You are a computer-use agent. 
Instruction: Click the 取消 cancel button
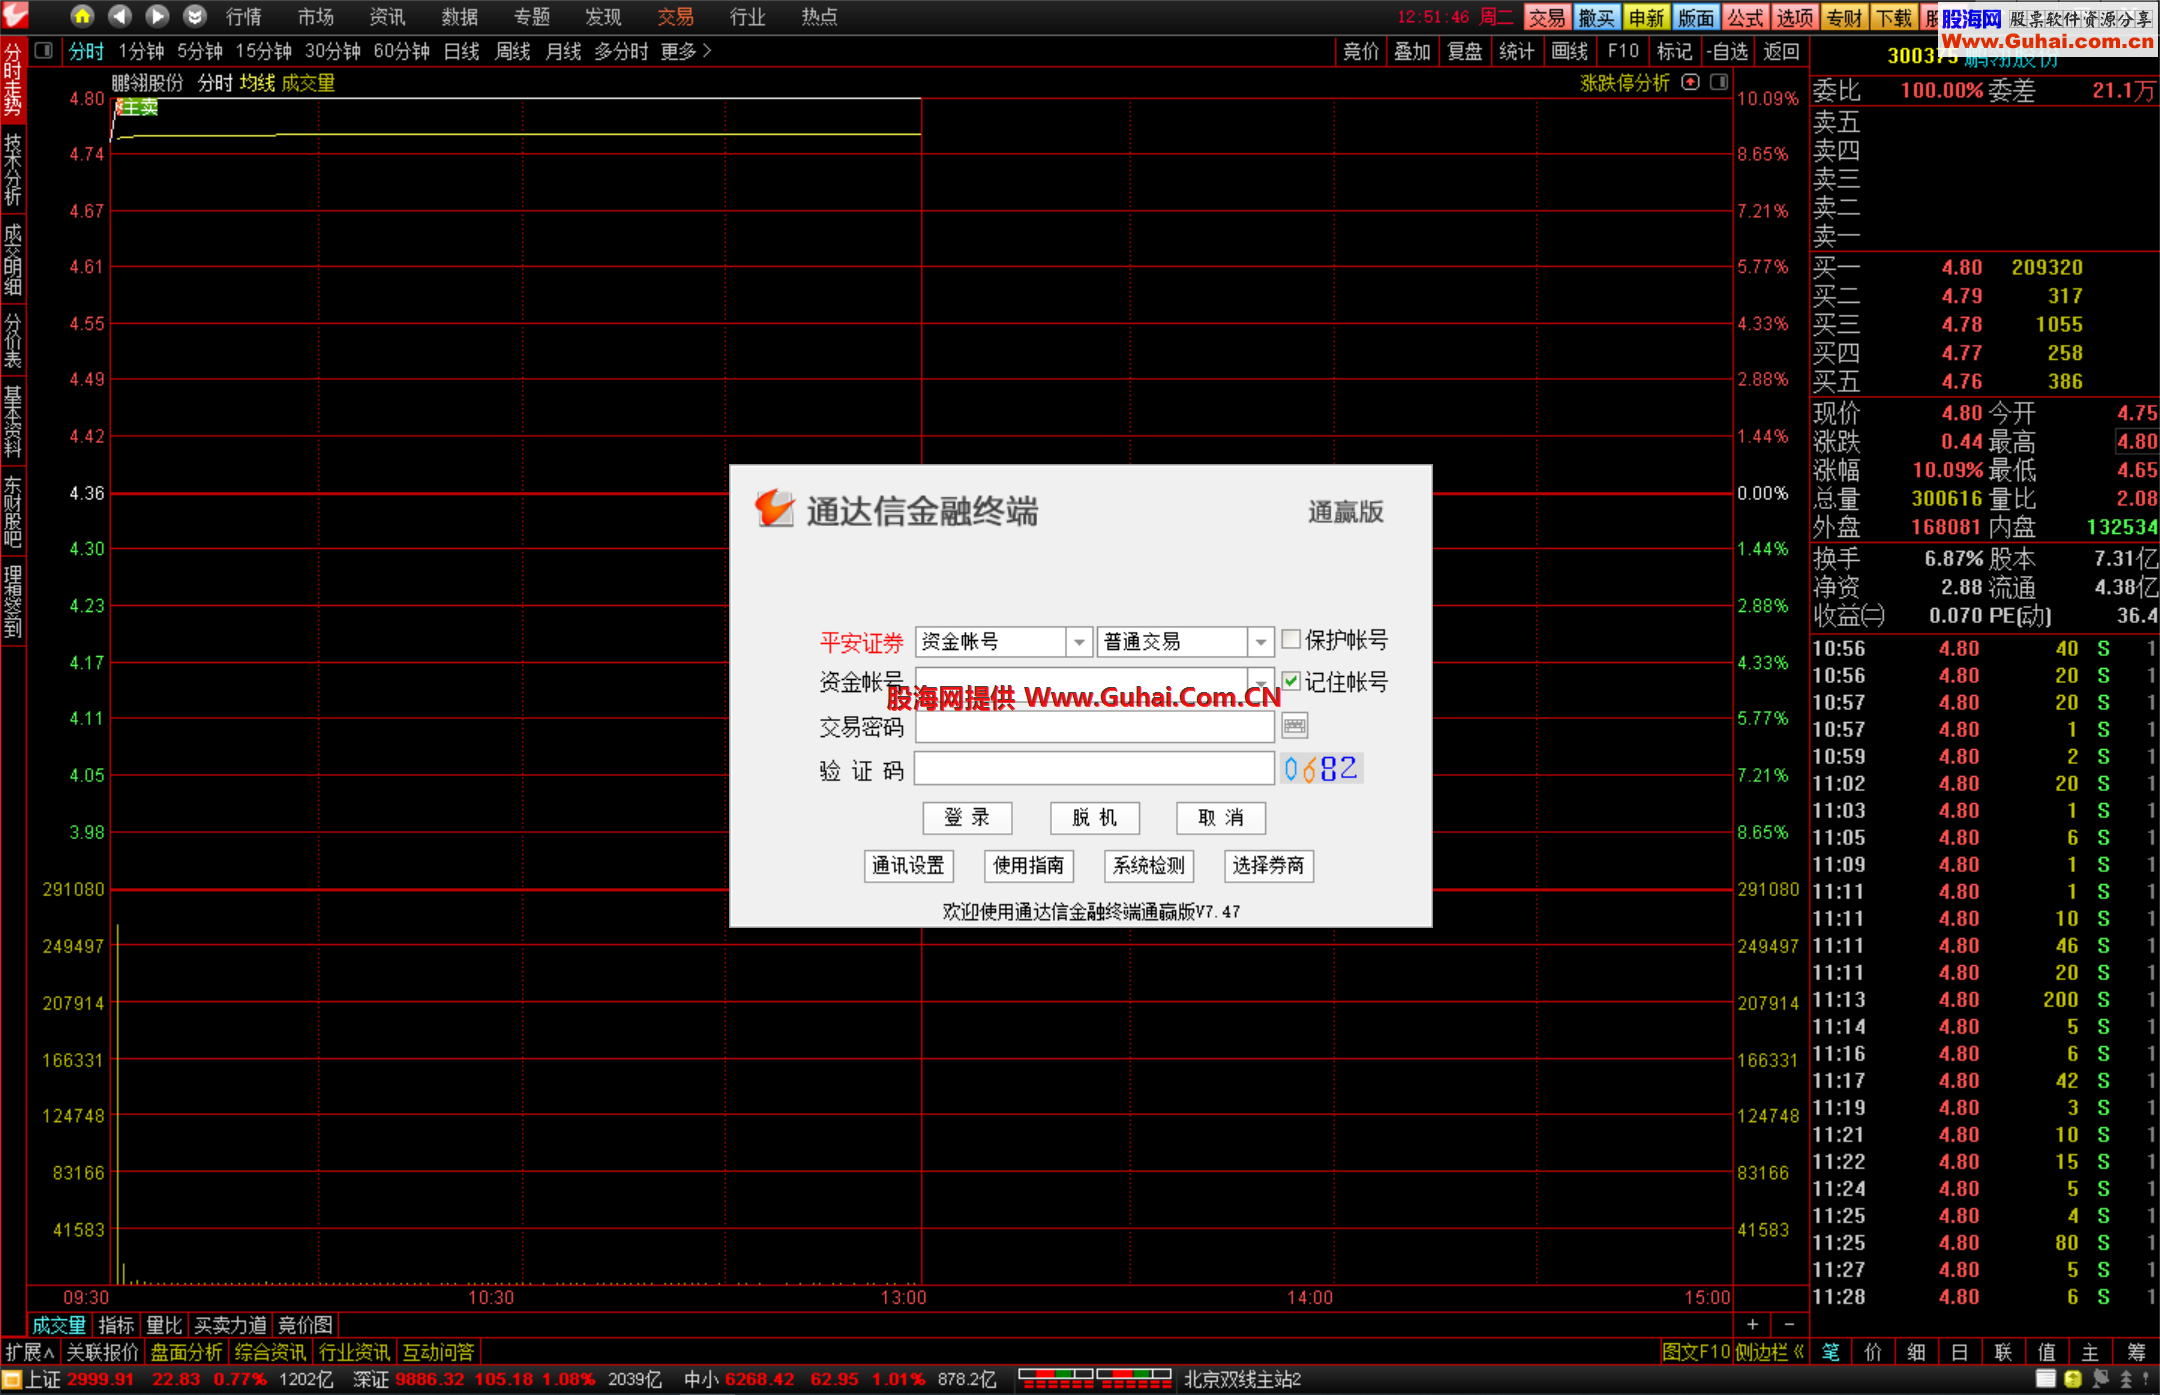1221,818
